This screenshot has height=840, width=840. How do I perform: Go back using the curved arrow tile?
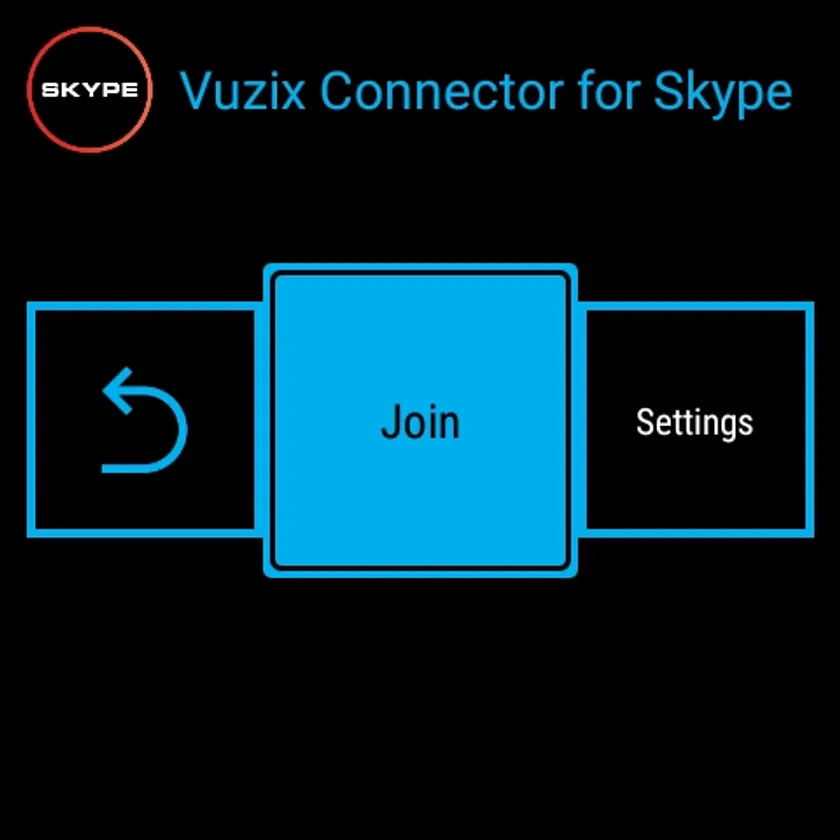pyautogui.click(x=145, y=420)
